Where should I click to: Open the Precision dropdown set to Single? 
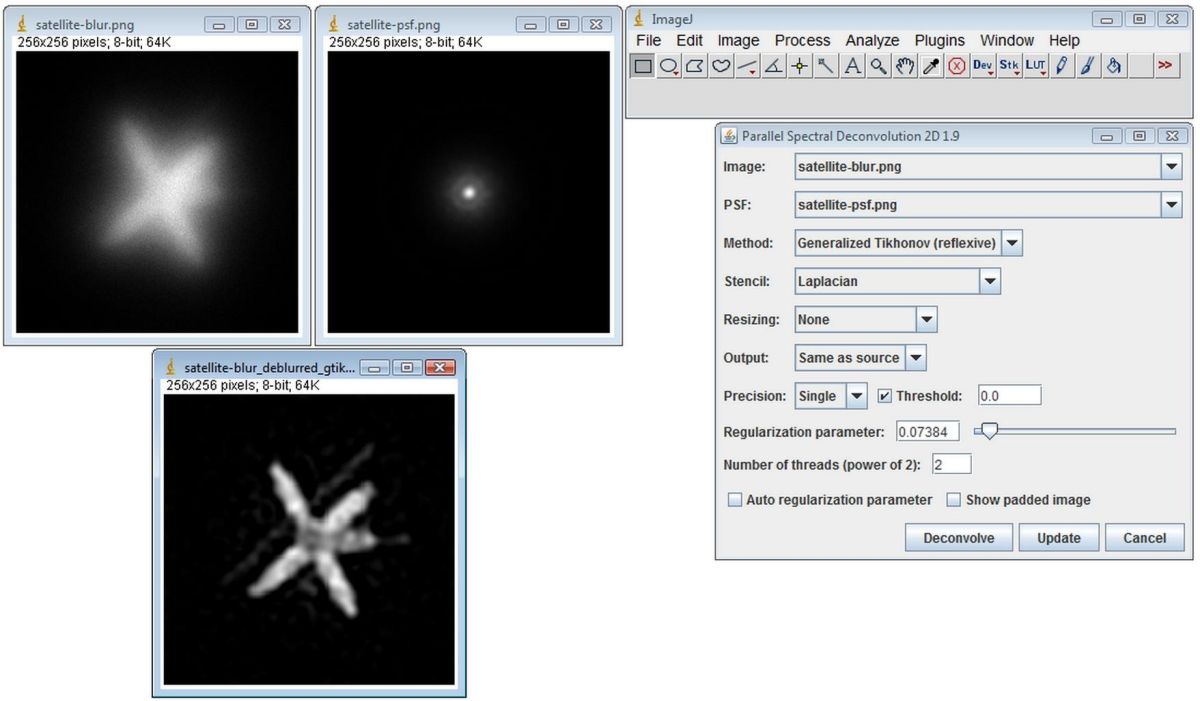point(830,396)
